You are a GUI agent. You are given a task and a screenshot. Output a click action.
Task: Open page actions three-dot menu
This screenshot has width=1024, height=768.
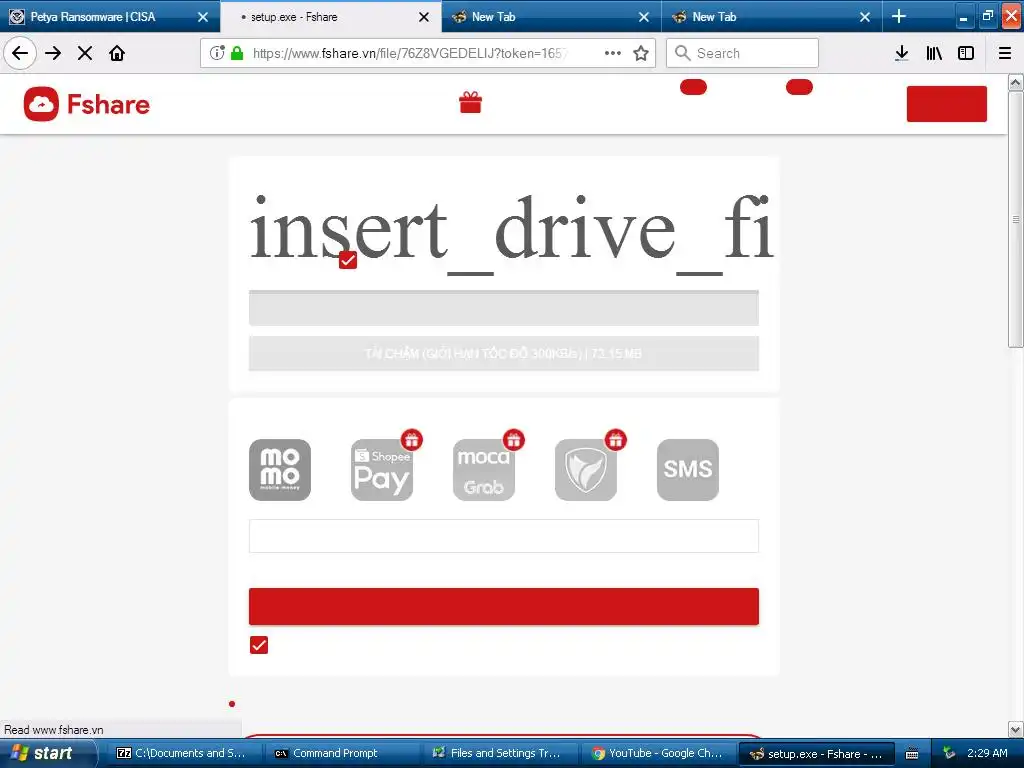613,53
